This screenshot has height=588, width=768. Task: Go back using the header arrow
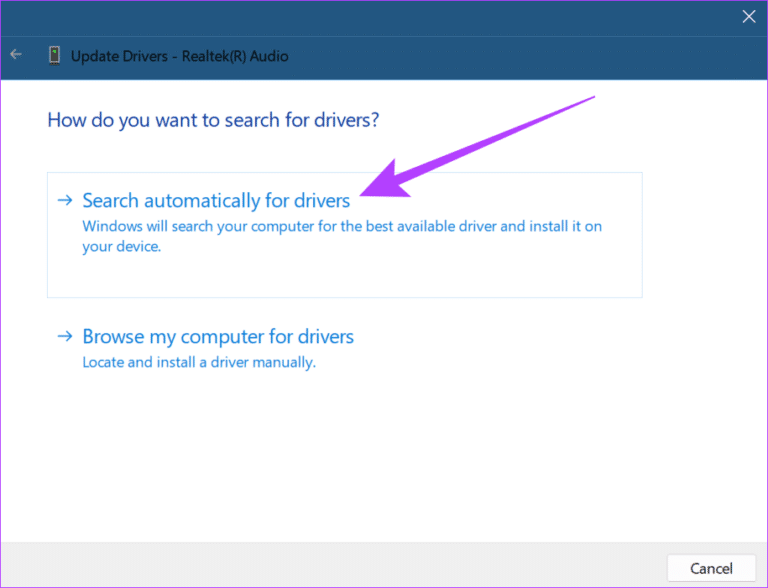[16, 54]
